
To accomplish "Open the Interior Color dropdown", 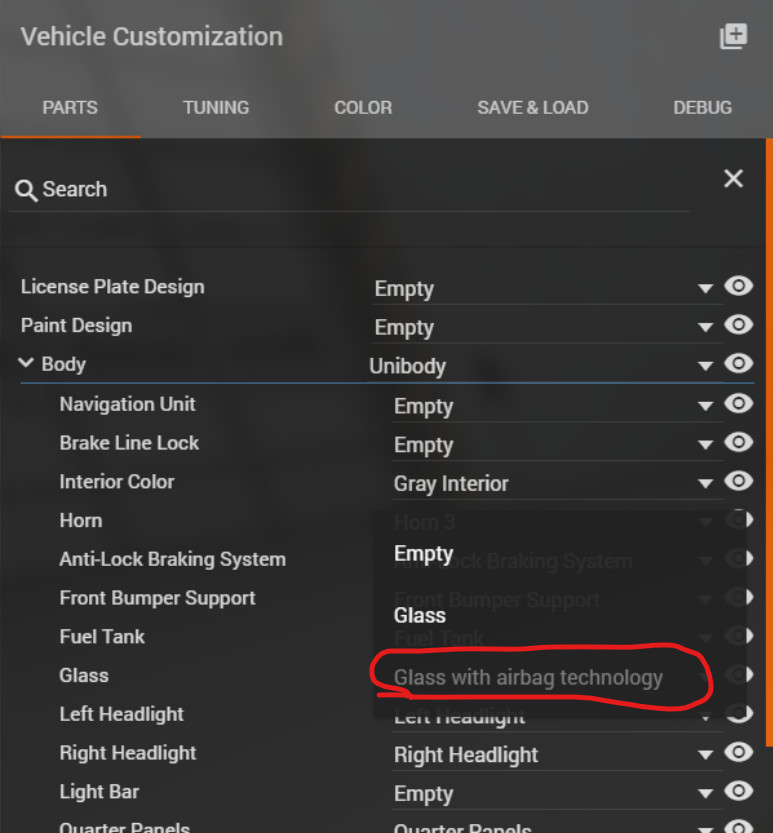I will (705, 485).
